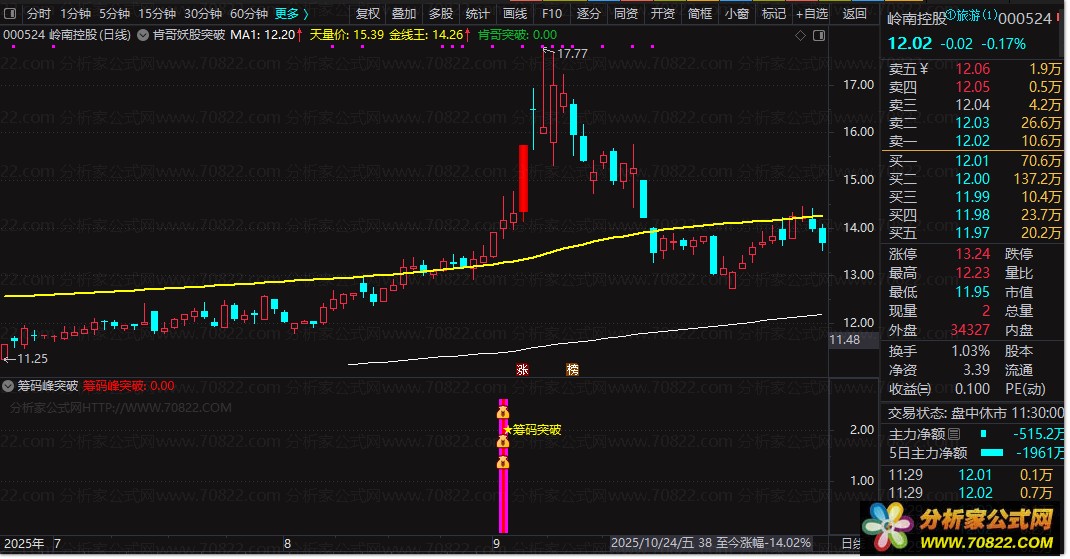Click stock code 000524 in quote panel
This screenshot has height=559, width=1070.
point(1025,19)
